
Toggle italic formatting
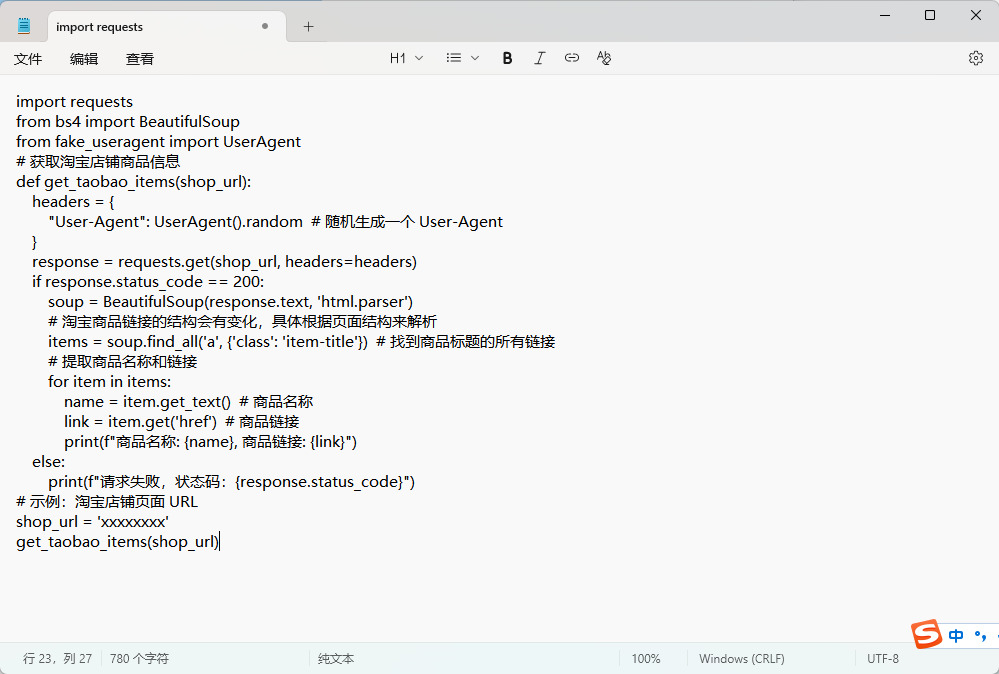540,59
